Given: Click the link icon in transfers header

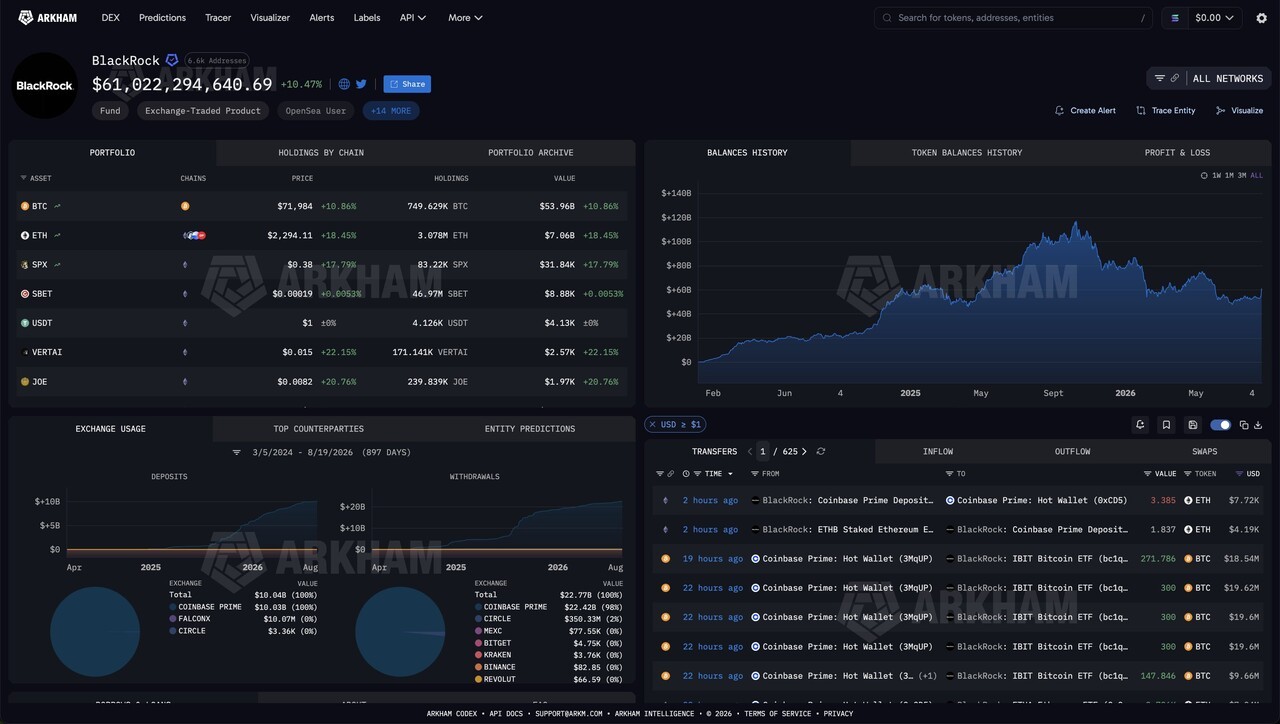Looking at the screenshot, I should tap(671, 474).
